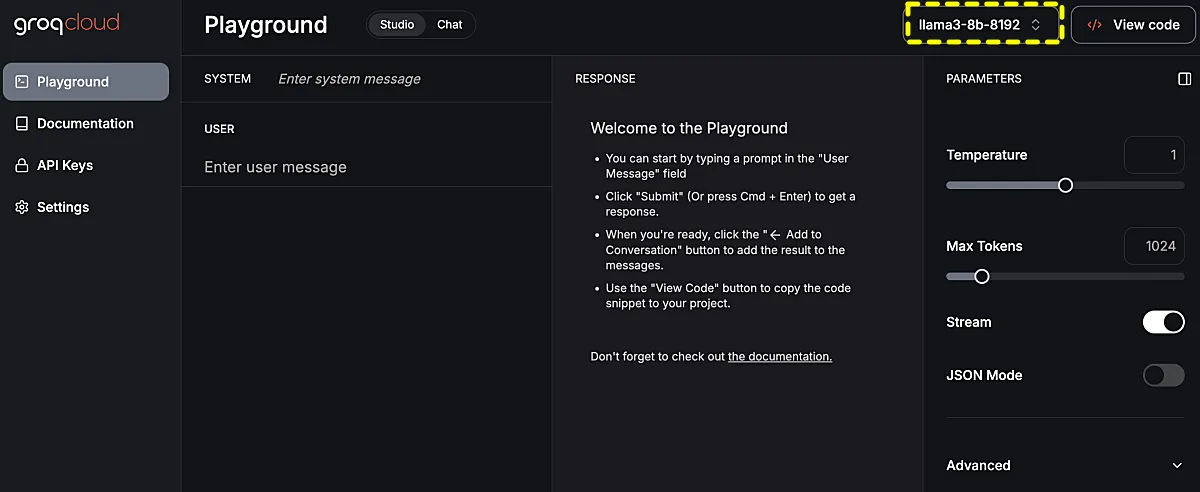
Task: Disable the Stream toggle
Action: coord(1163,322)
